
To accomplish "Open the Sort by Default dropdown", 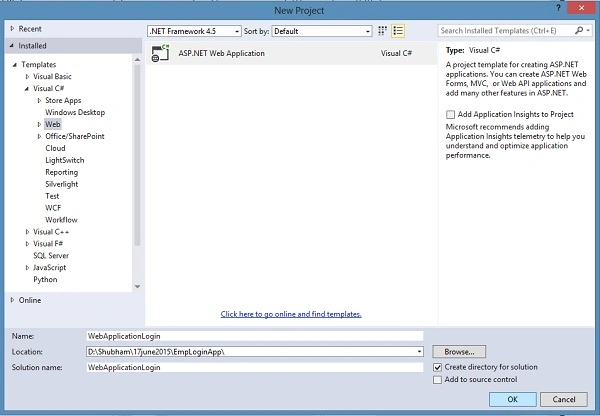I will point(322,31).
